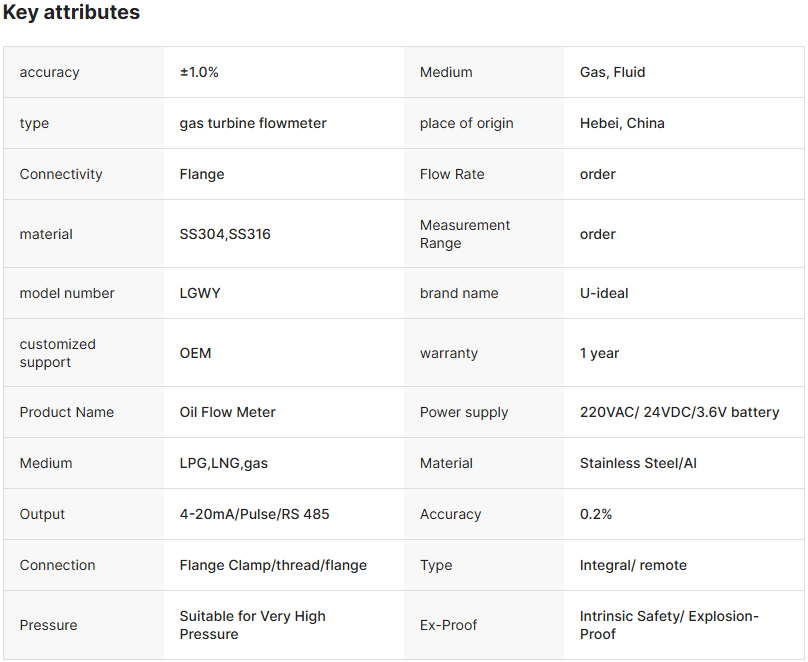
Task: Select the 220VAC/ 24VDC/3.6V battery value
Action: coord(679,412)
